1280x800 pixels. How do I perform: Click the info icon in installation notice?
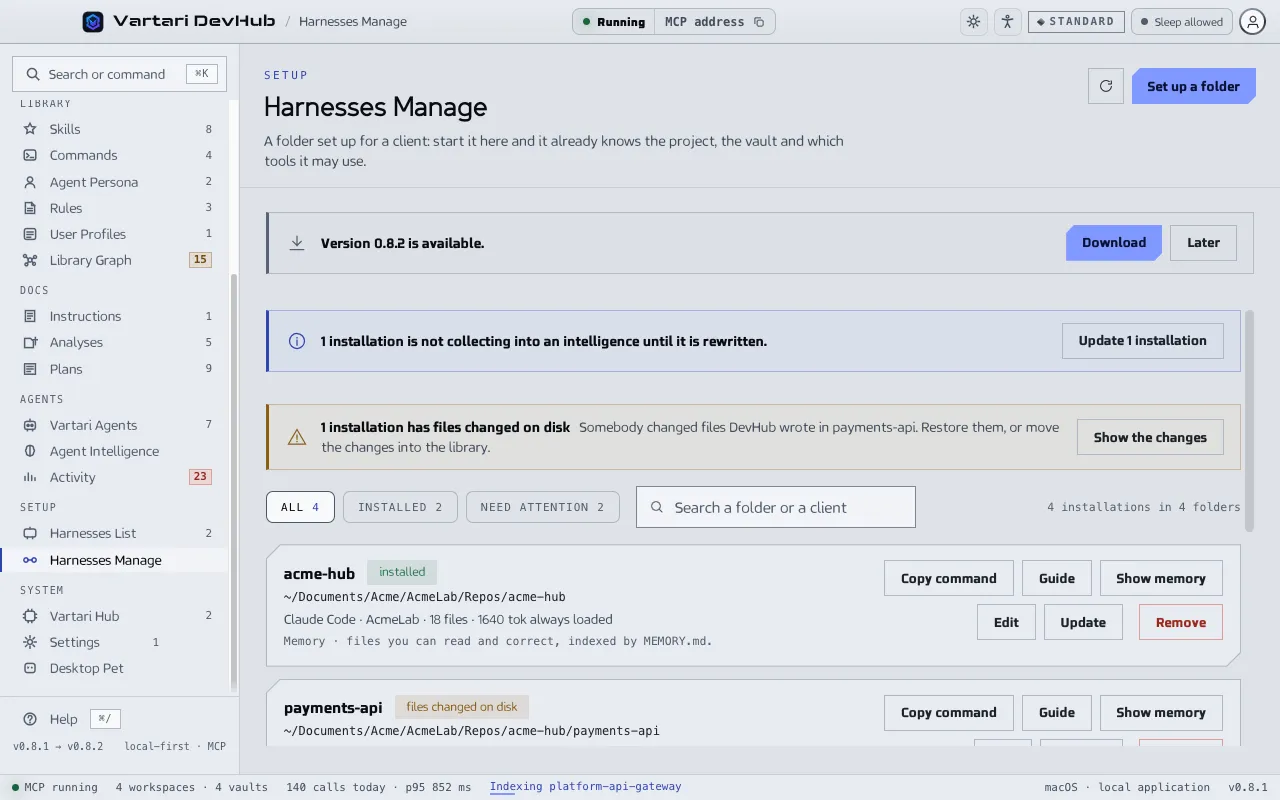tap(296, 341)
